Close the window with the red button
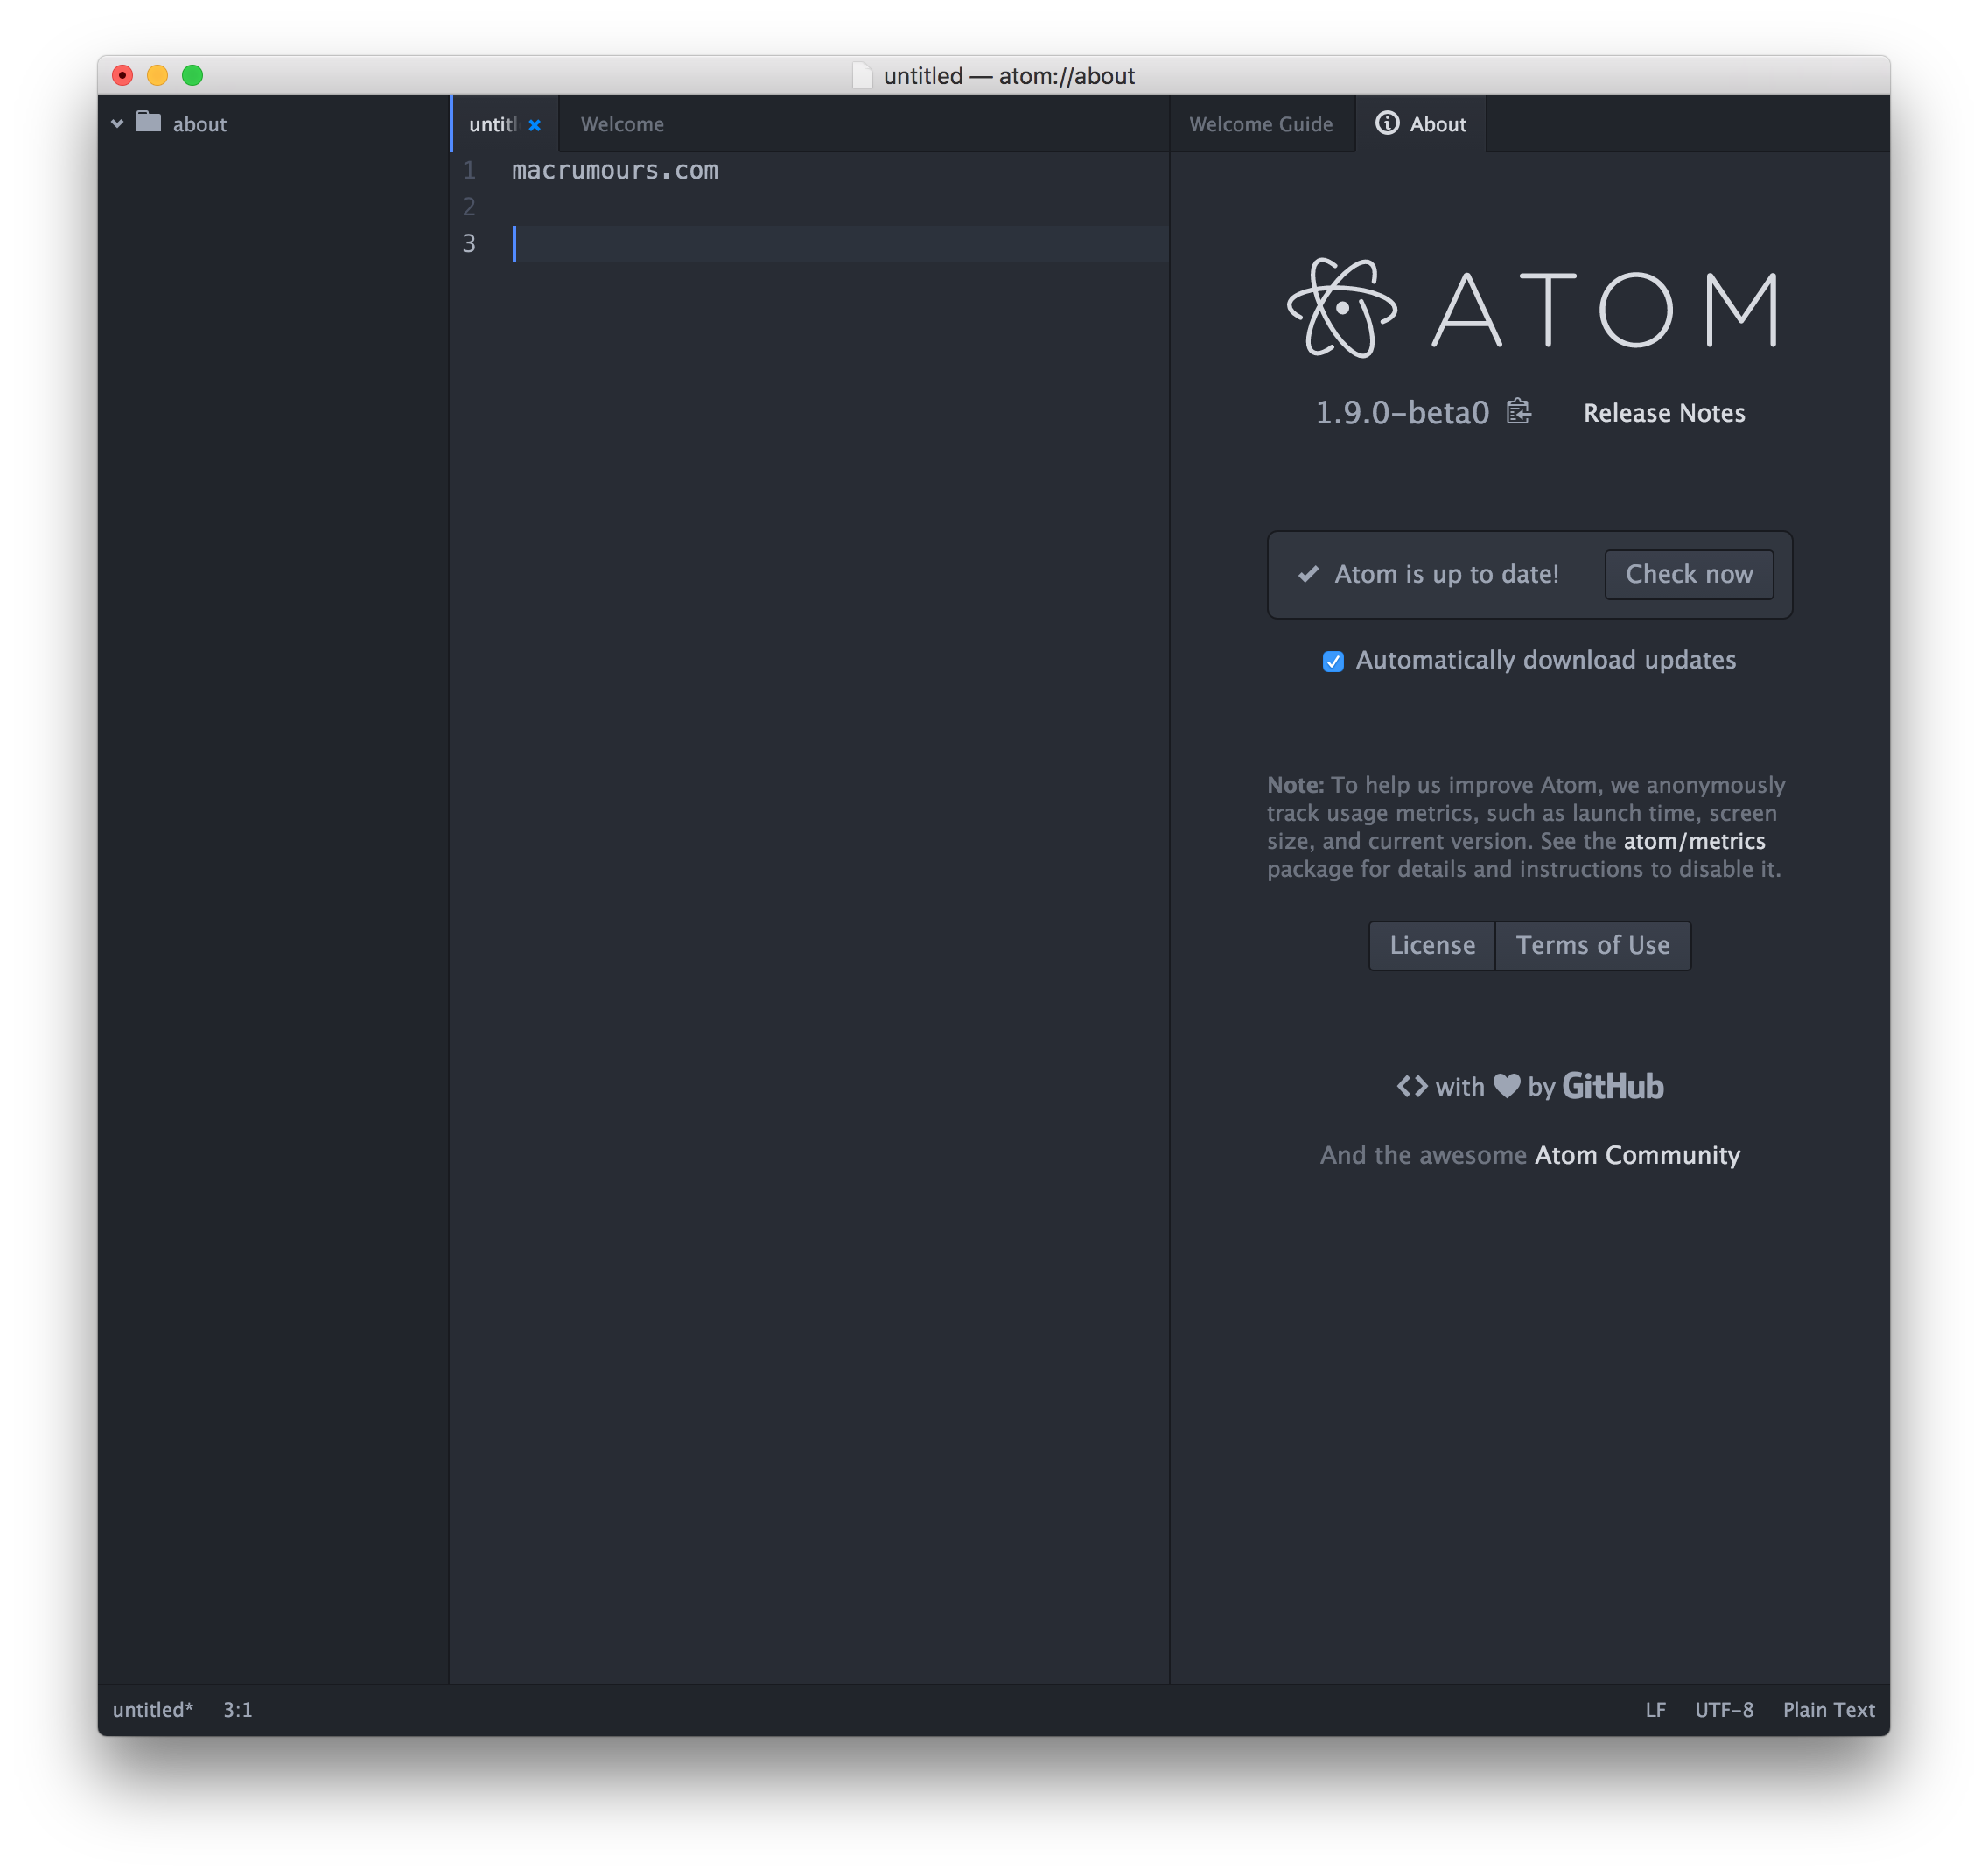This screenshot has width=1988, height=1876. click(123, 75)
